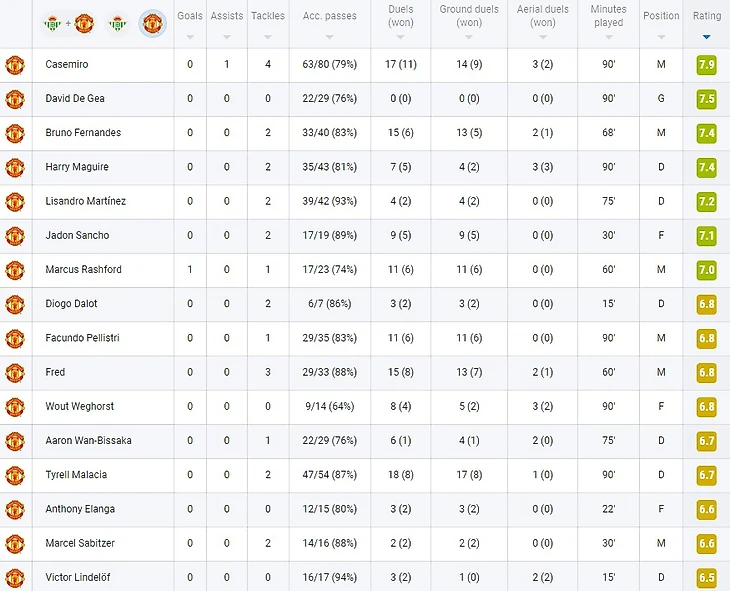Toggle the Real Betis only team filter
730x591 pixels.
pyautogui.click(x=117, y=23)
